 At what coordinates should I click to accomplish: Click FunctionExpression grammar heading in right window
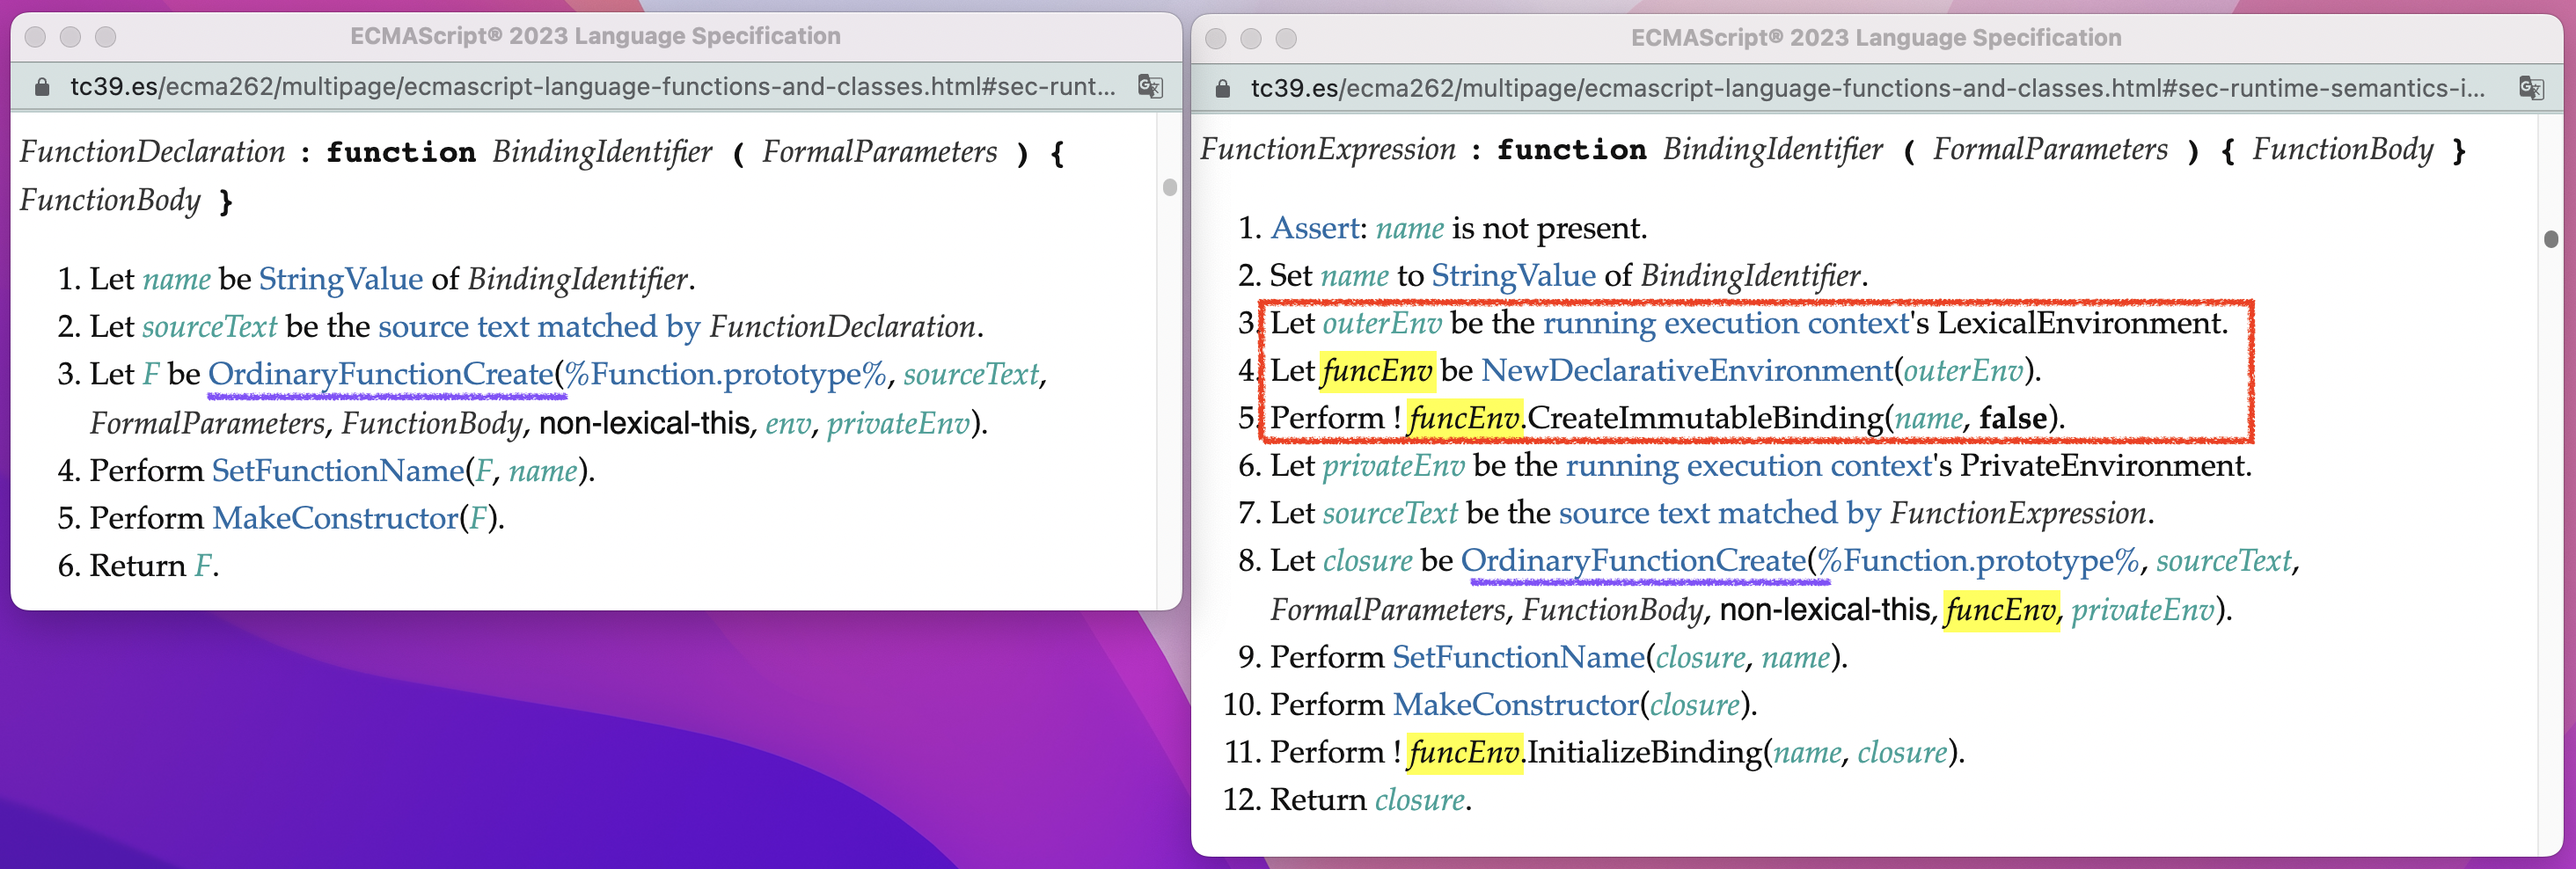(x=1328, y=149)
